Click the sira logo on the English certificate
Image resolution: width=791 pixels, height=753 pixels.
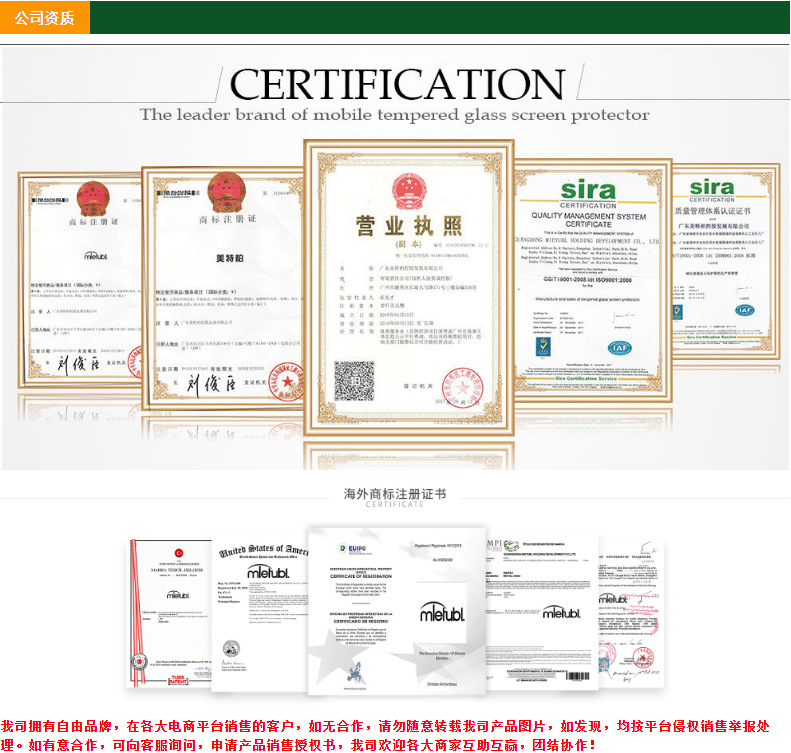(x=588, y=190)
